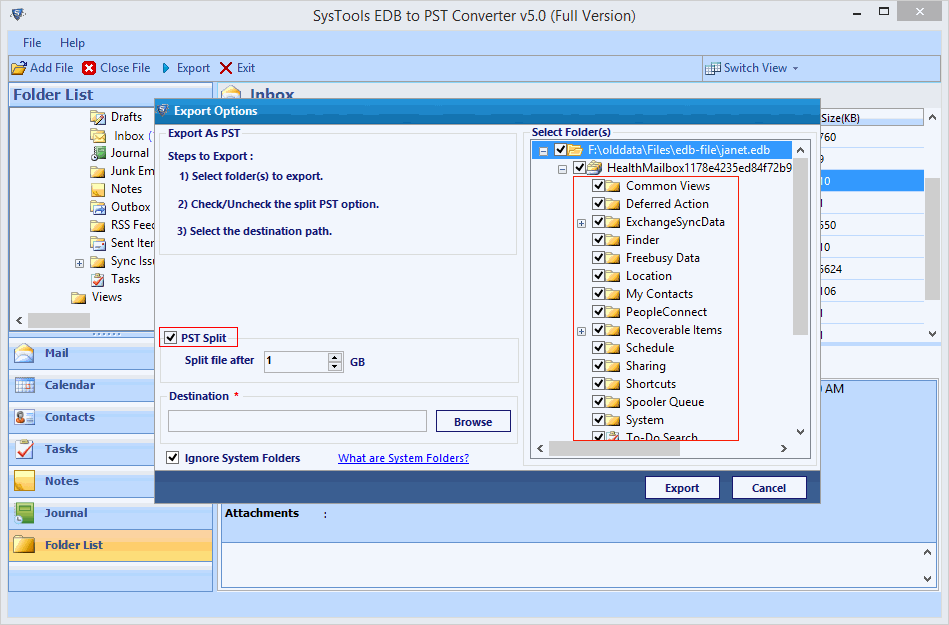This screenshot has width=949, height=625.
Task: Select the Drafts folder icon
Action: [x=97, y=117]
